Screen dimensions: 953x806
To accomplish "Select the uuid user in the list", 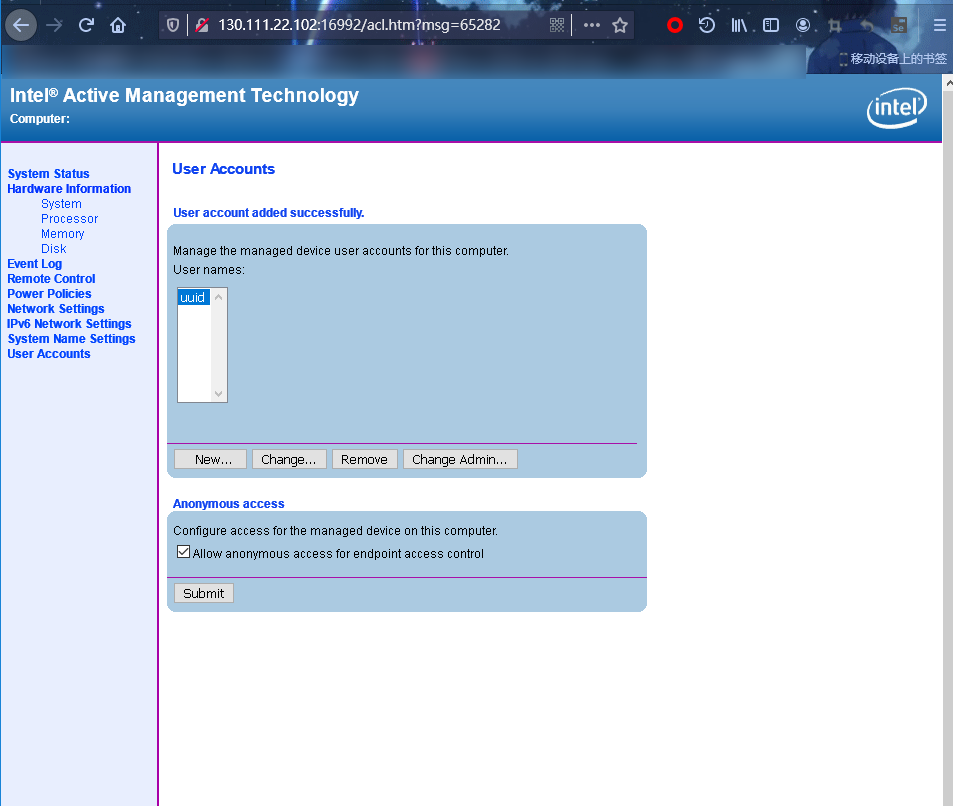I will [x=193, y=297].
